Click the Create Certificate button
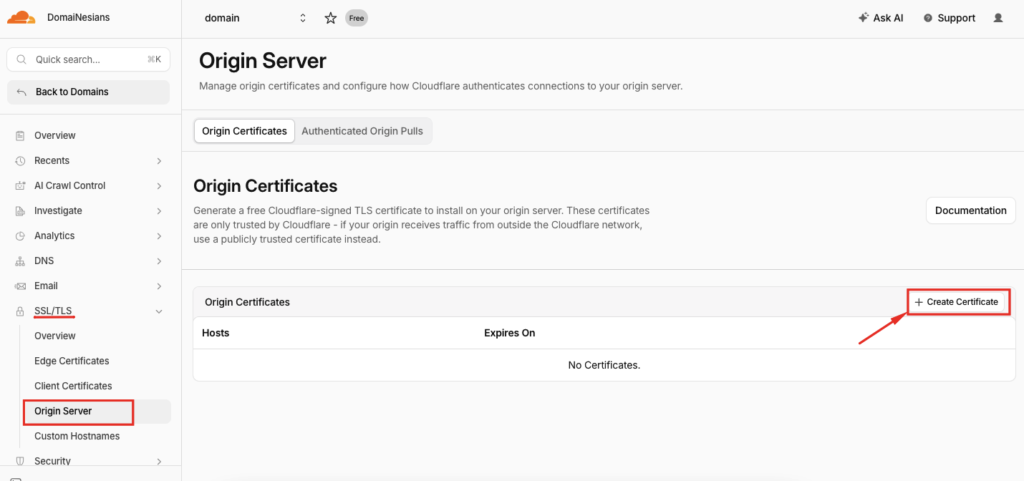1024x481 pixels. (x=957, y=302)
